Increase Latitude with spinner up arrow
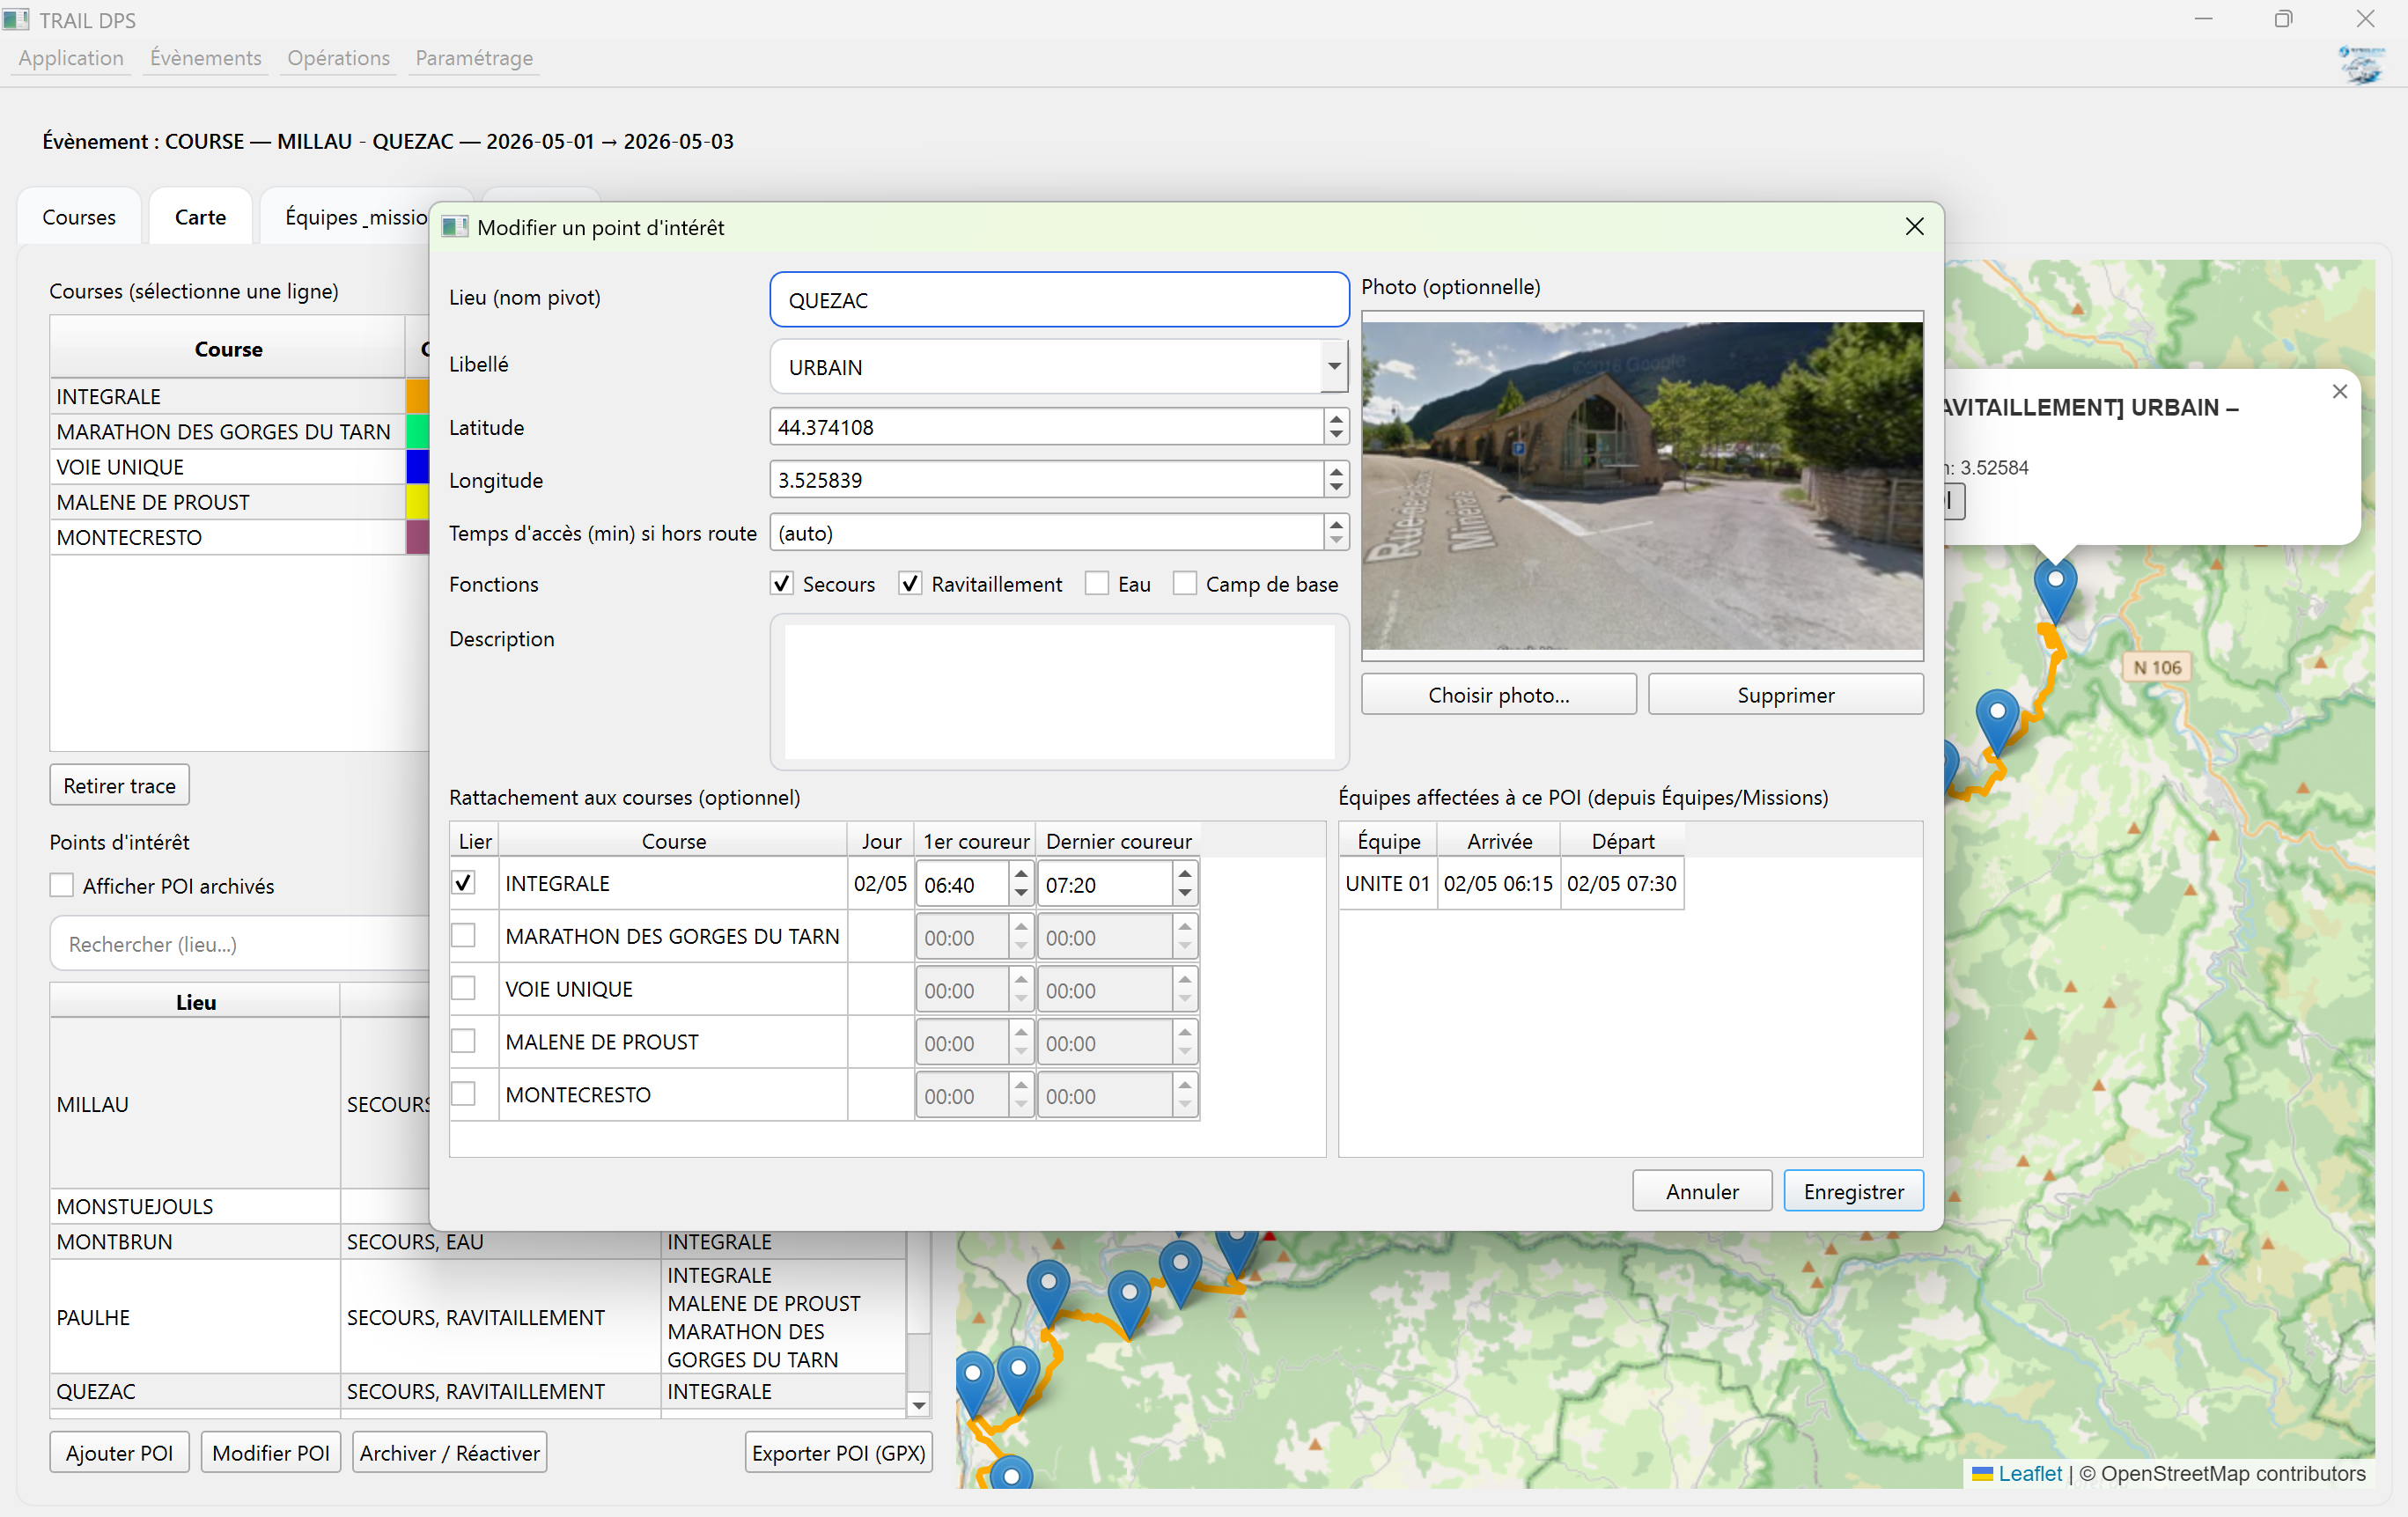The width and height of the screenshot is (2408, 1517). point(1336,419)
